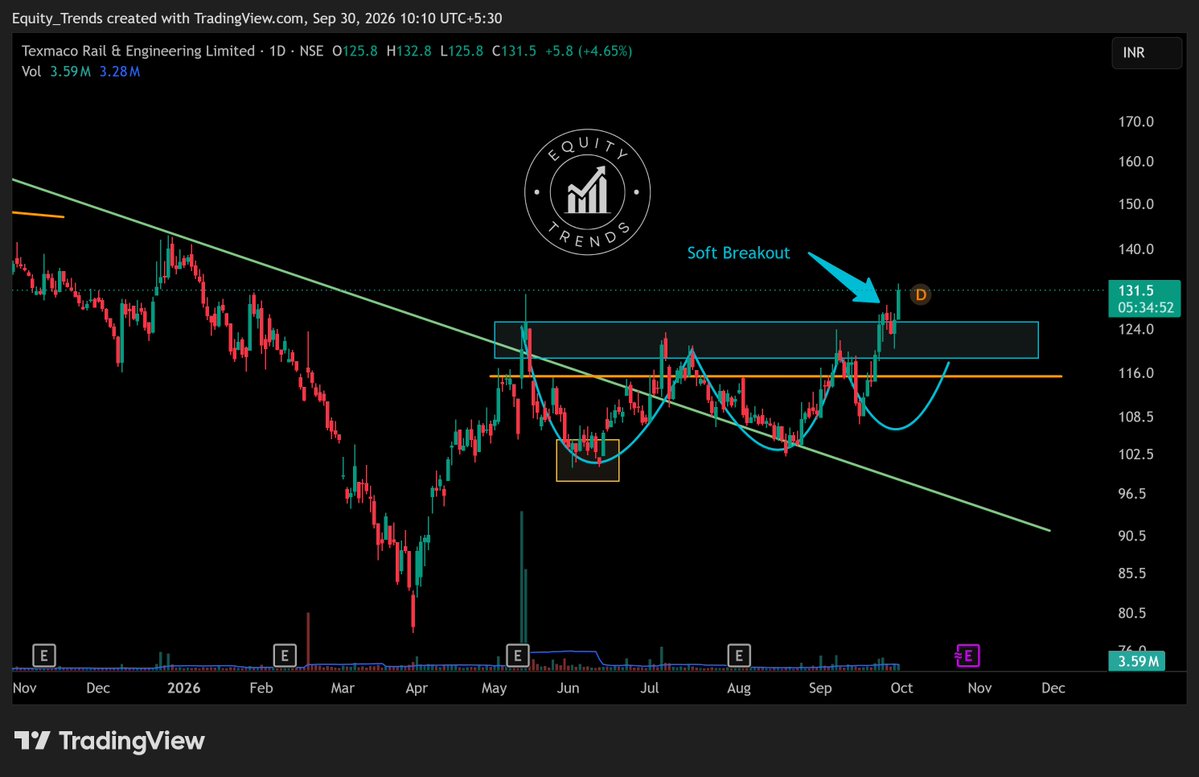Click the NSE exchange label
The height and width of the screenshot is (777, 1199).
311,51
